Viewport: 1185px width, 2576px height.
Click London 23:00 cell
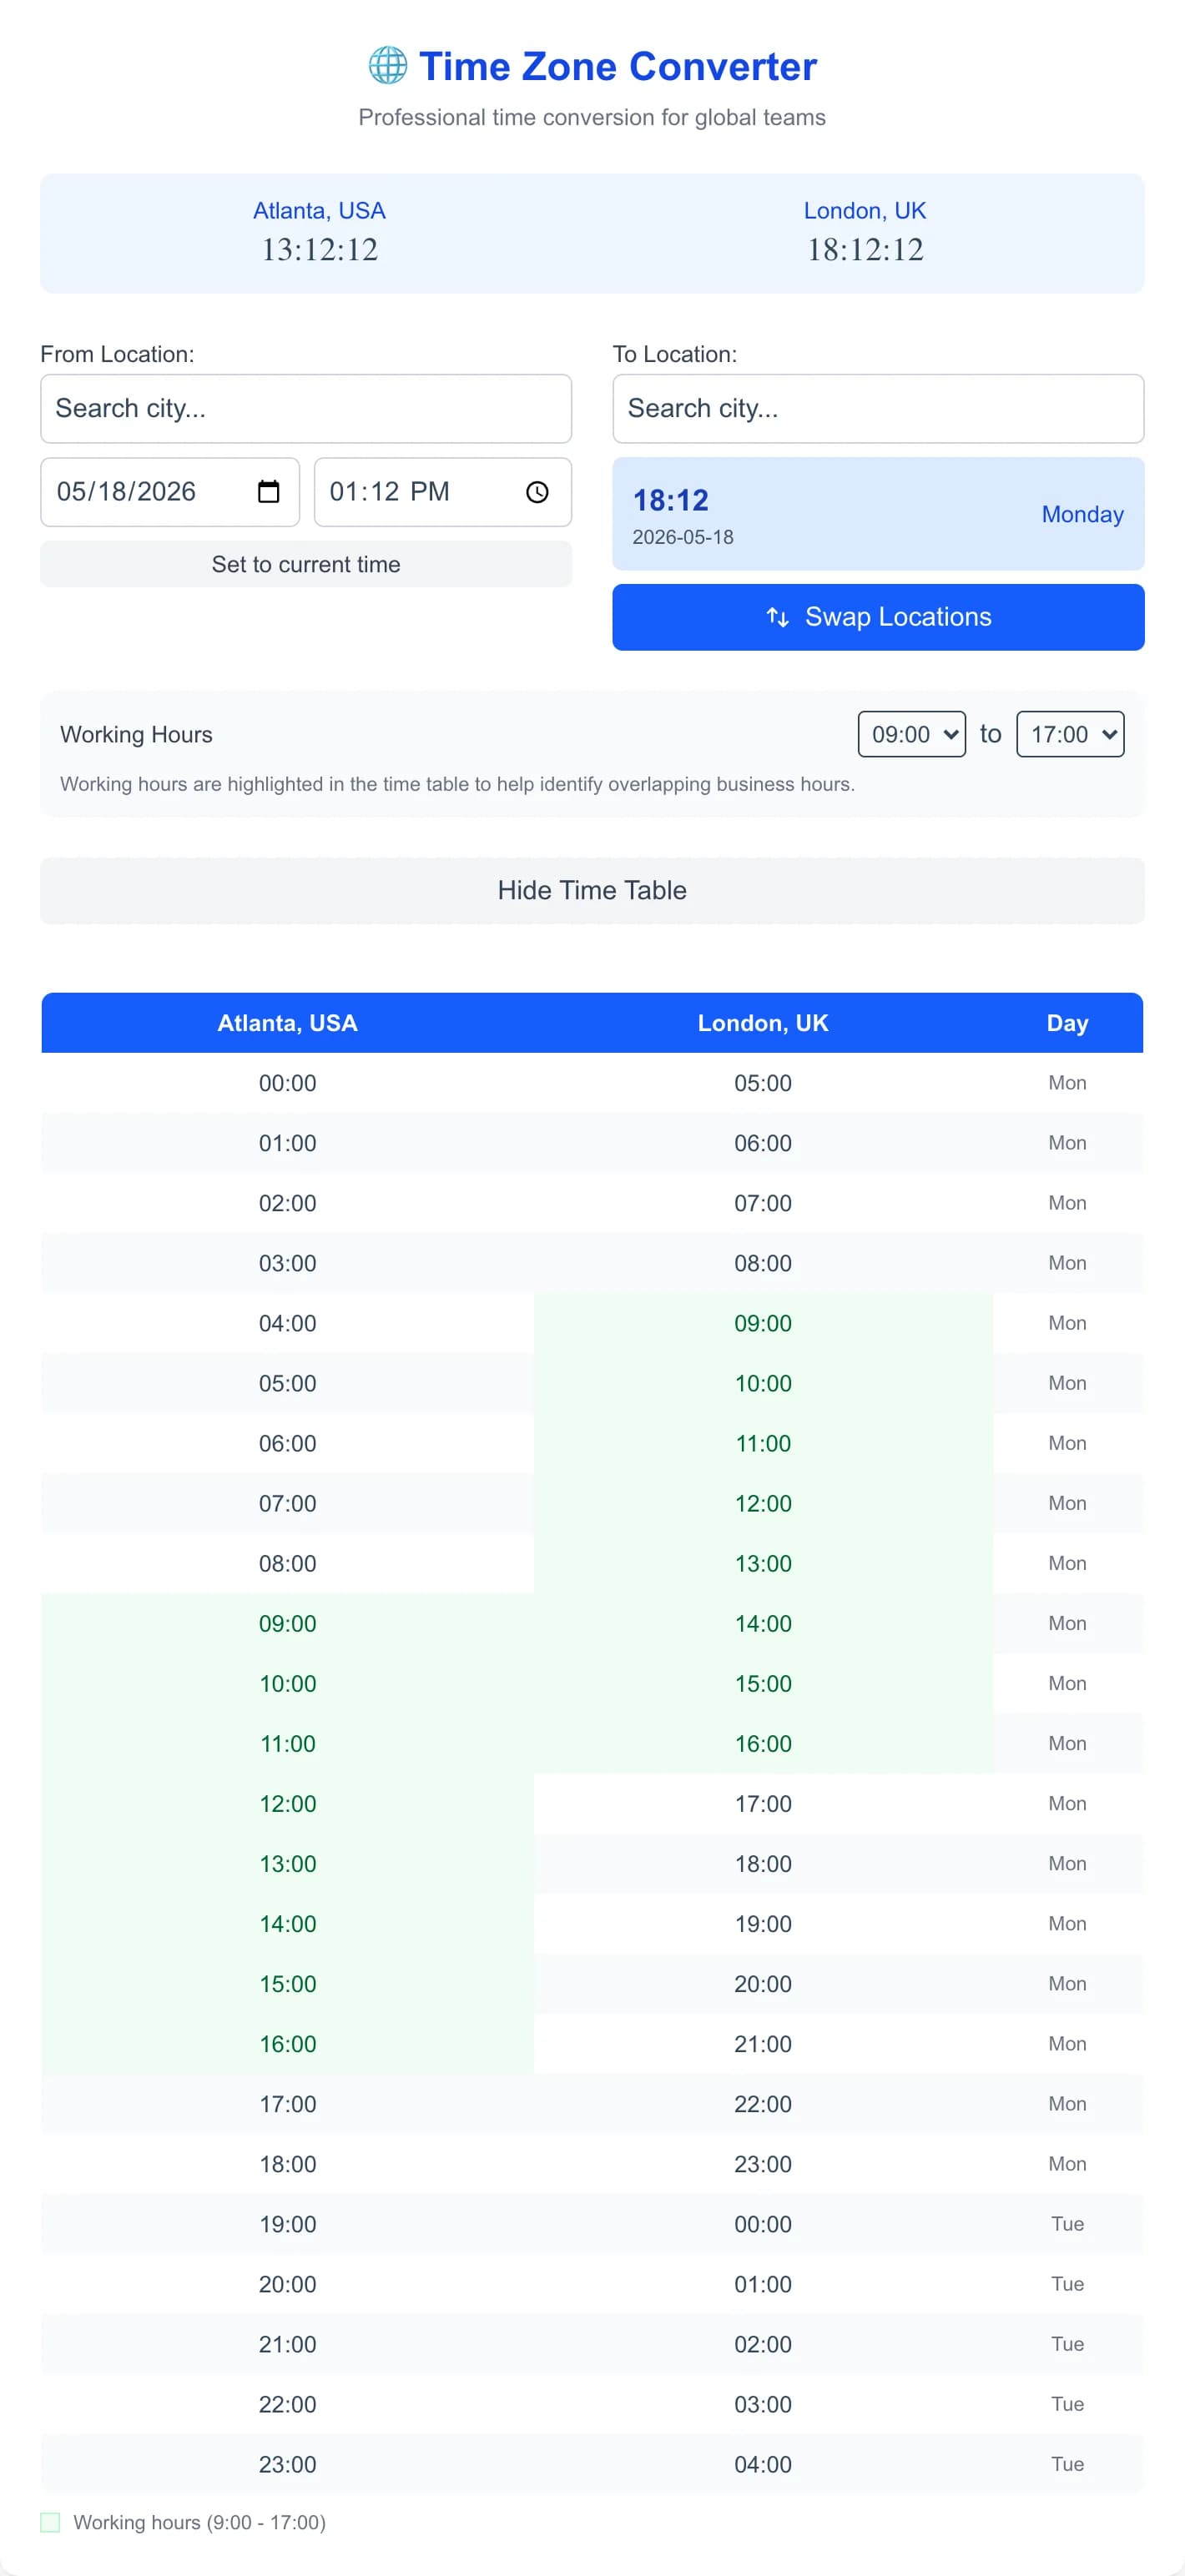[x=763, y=2163]
